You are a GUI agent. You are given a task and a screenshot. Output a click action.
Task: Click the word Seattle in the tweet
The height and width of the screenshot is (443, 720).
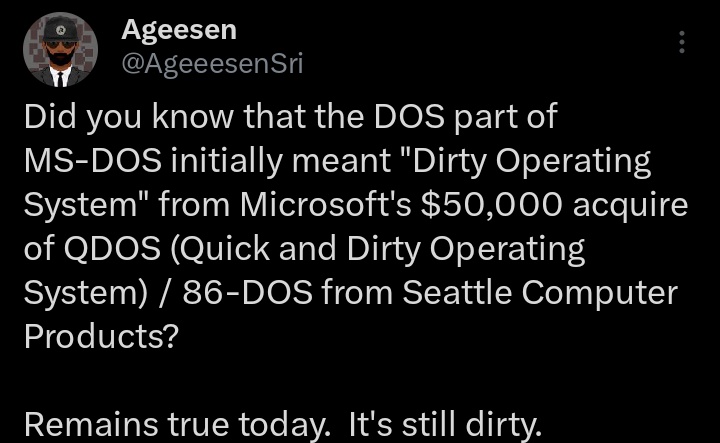coord(457,292)
